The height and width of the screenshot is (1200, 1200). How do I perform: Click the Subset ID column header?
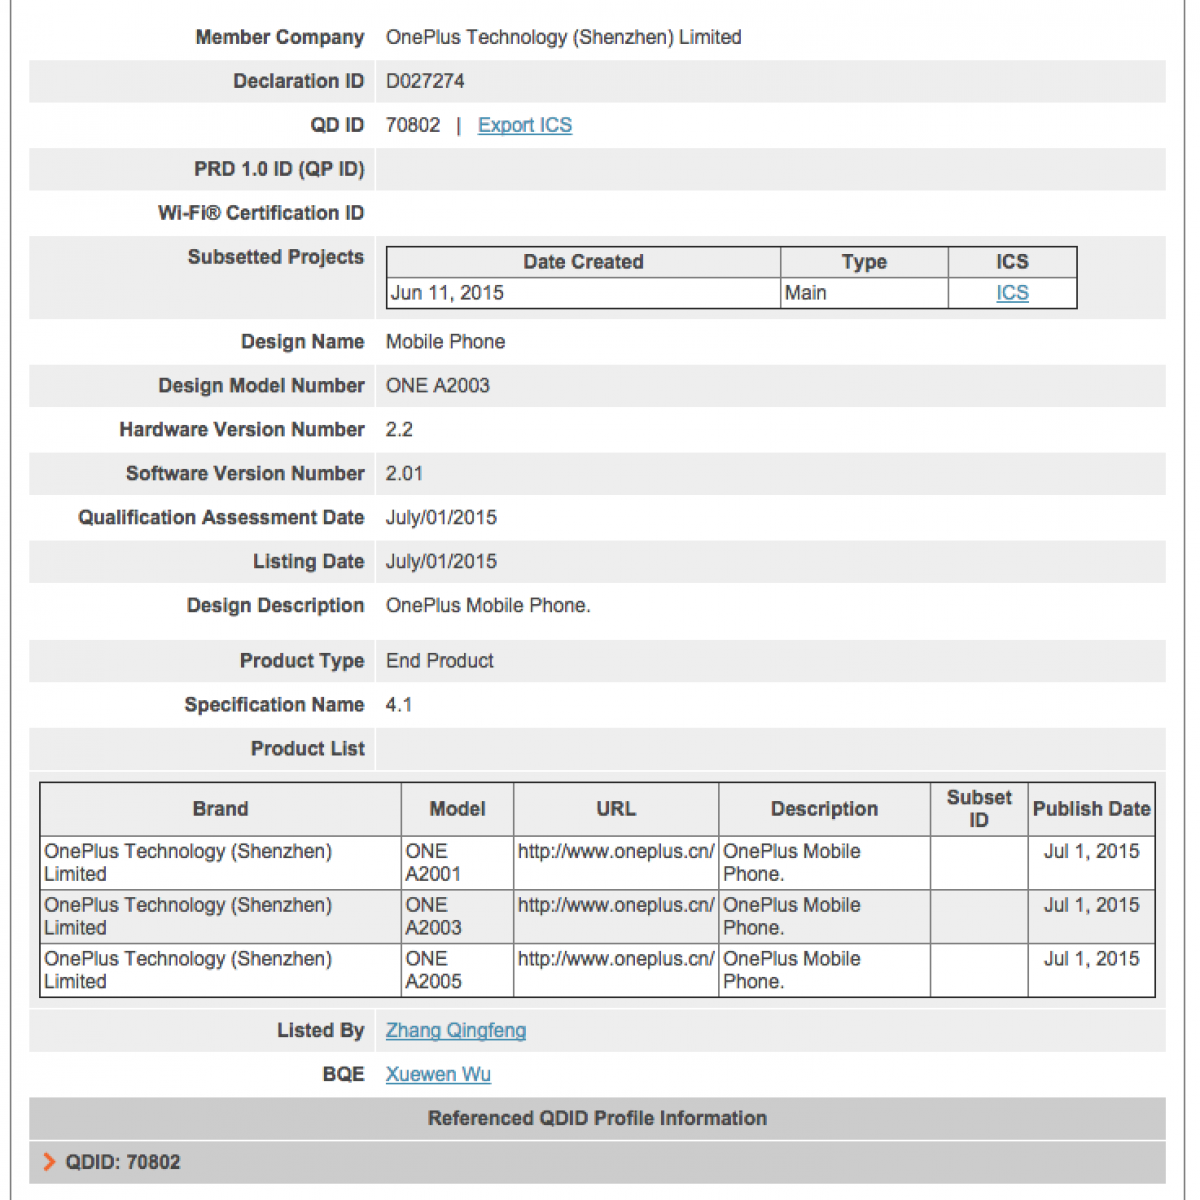point(978,809)
